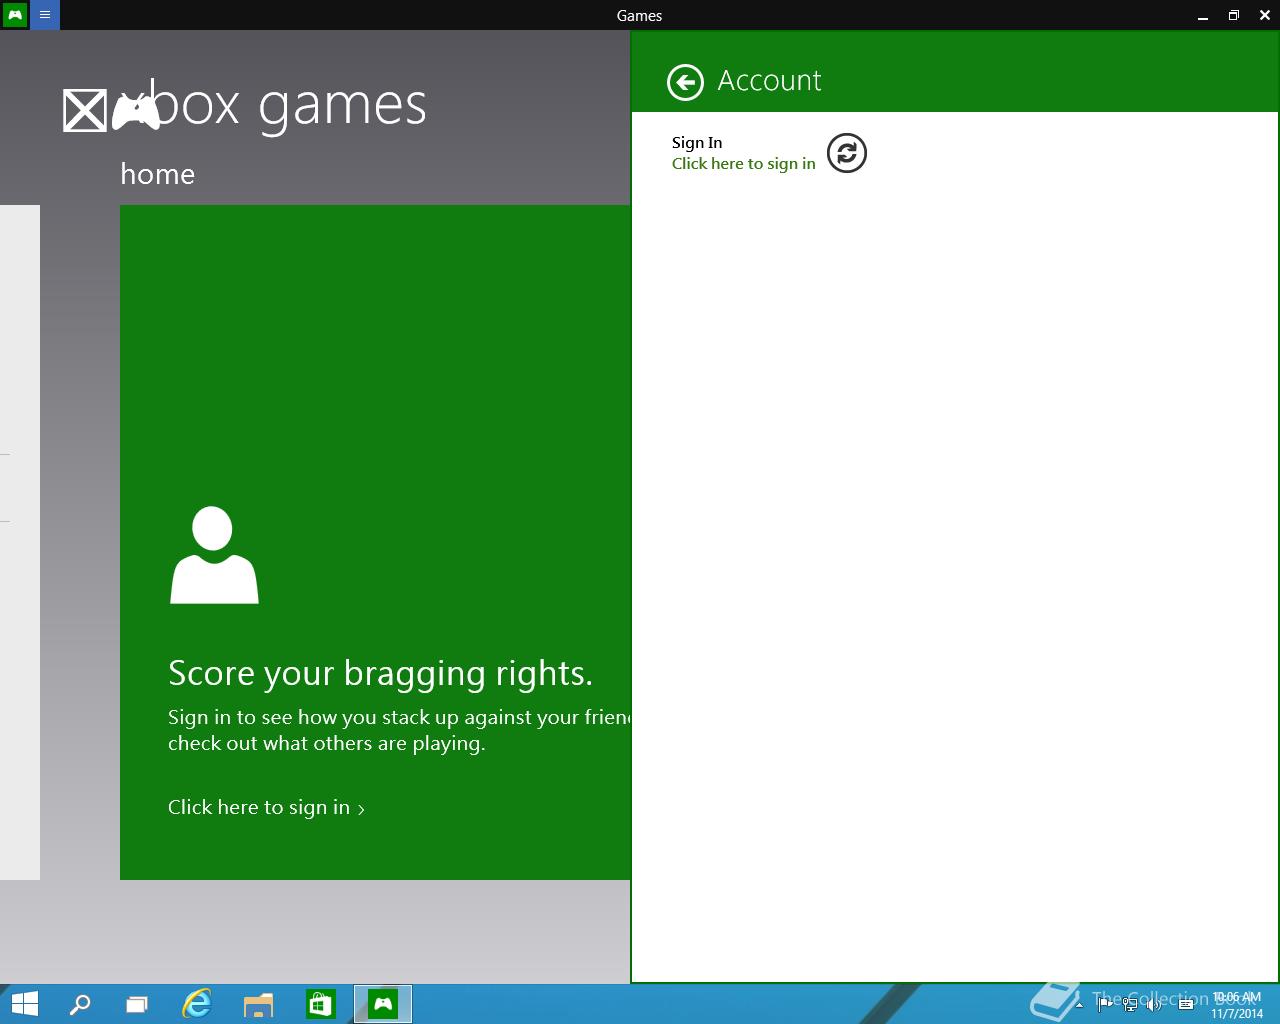The width and height of the screenshot is (1280, 1024).
Task: Click the 'home' section heading
Action: pyautogui.click(x=157, y=174)
